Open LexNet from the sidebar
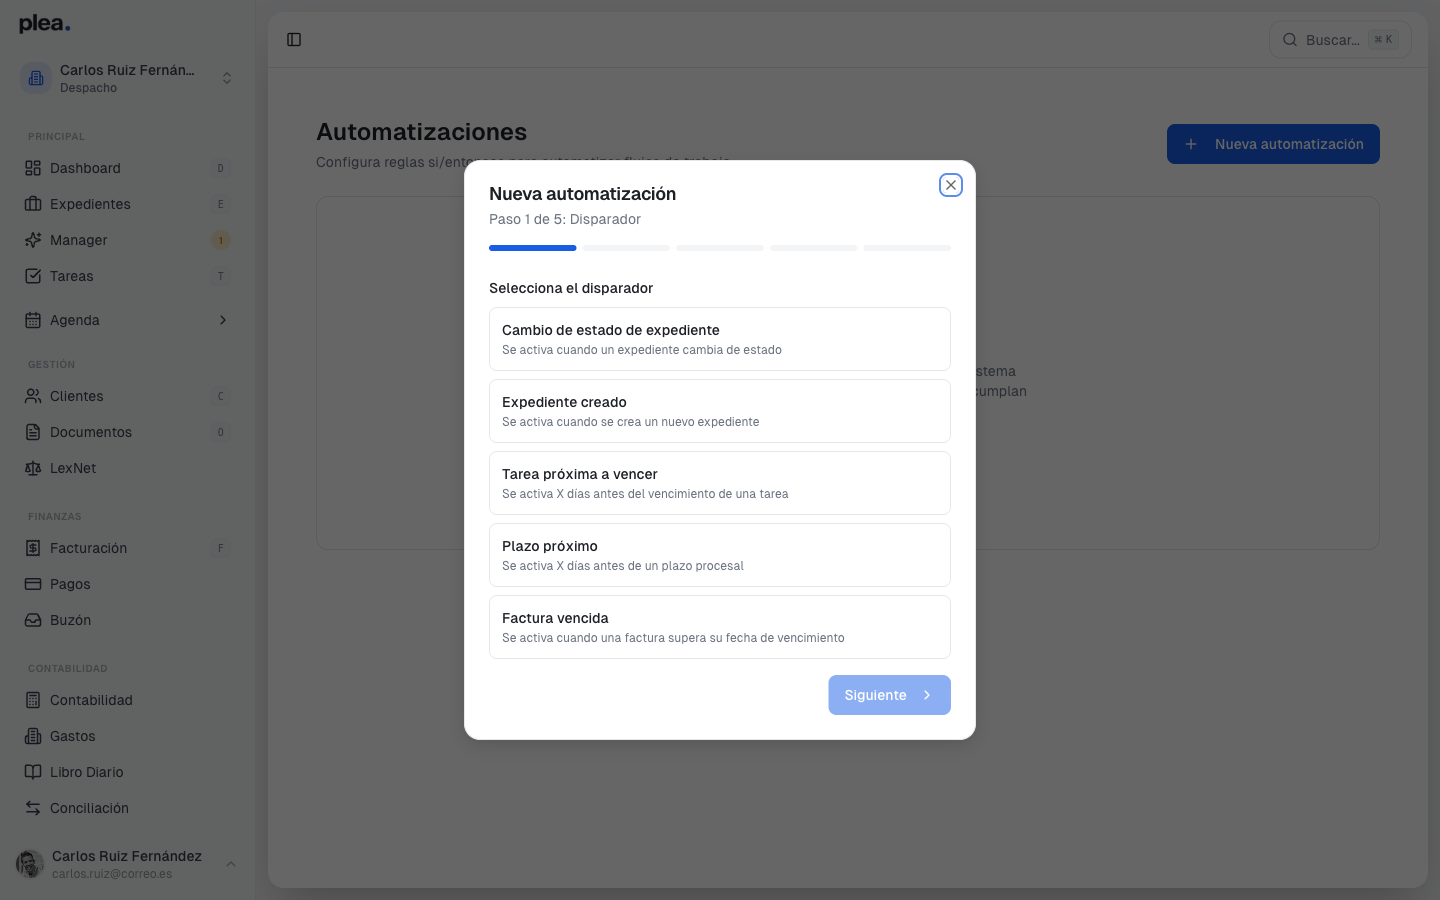The width and height of the screenshot is (1440, 900). (x=71, y=468)
